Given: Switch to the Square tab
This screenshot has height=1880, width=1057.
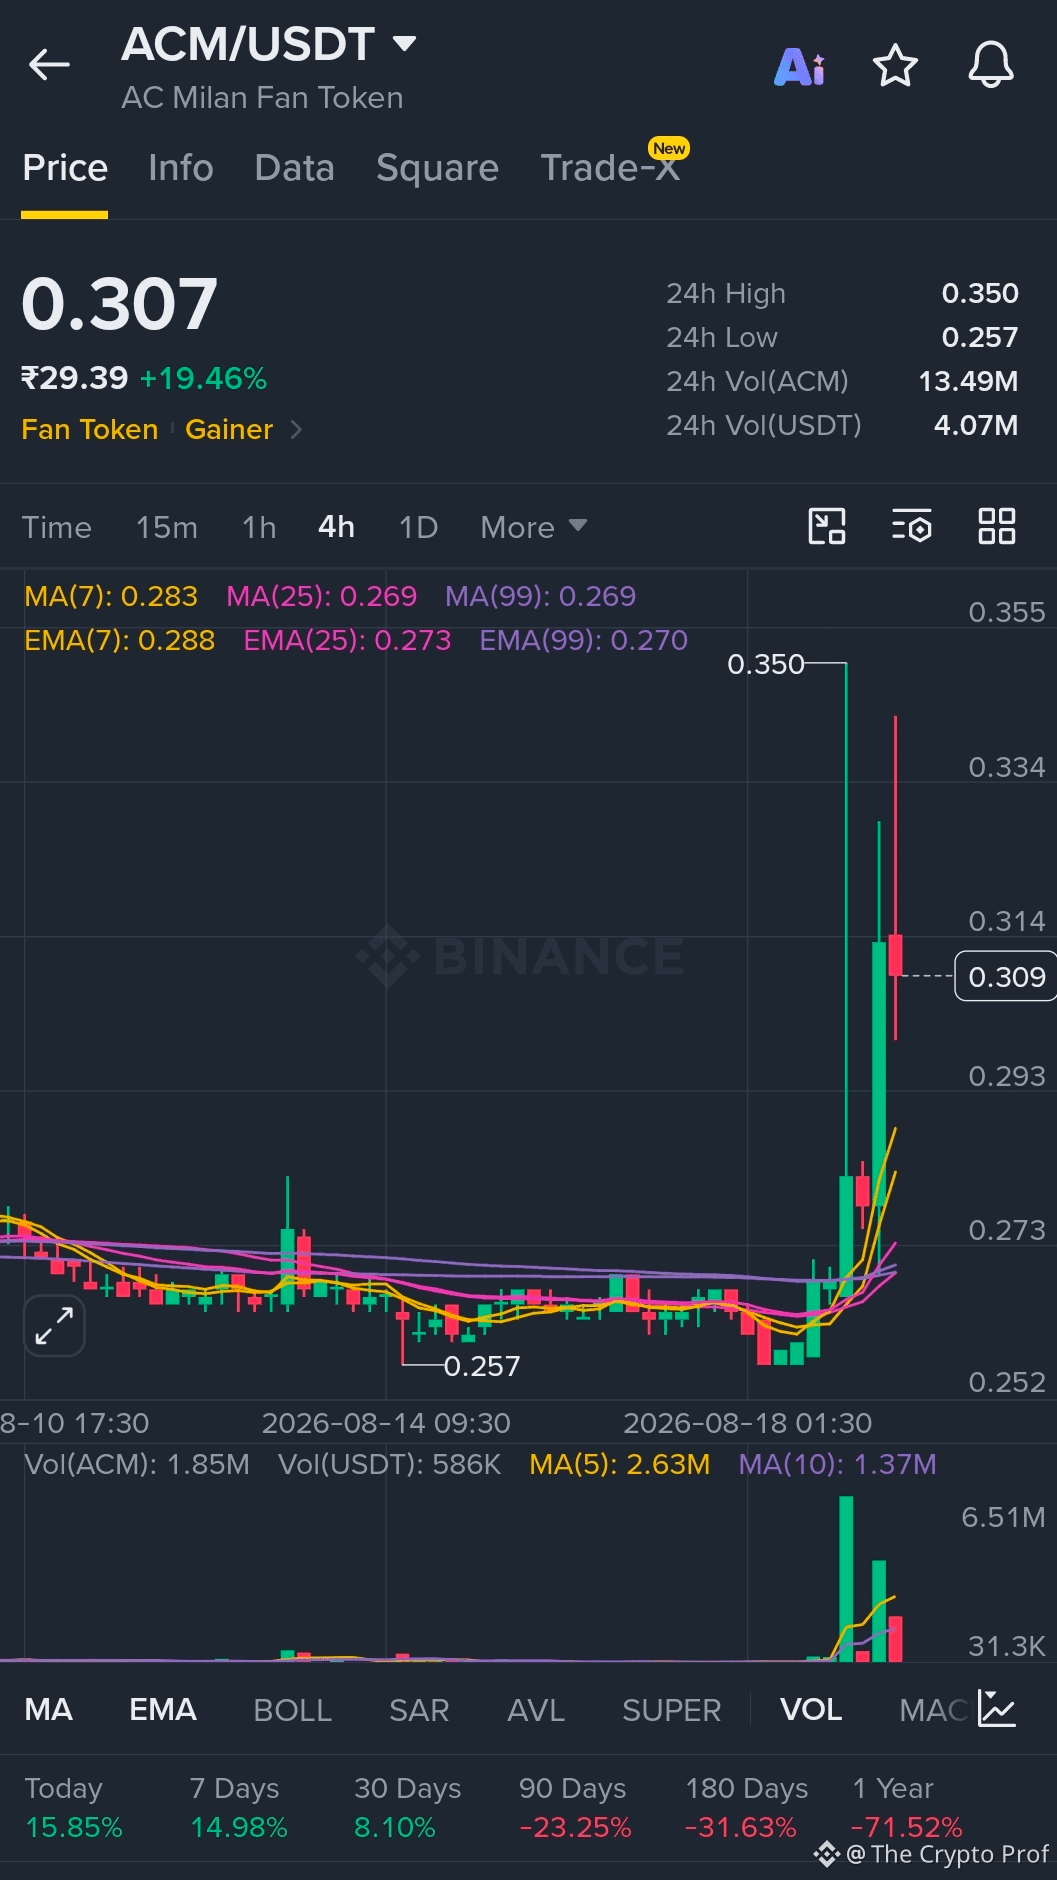Looking at the screenshot, I should point(437,168).
